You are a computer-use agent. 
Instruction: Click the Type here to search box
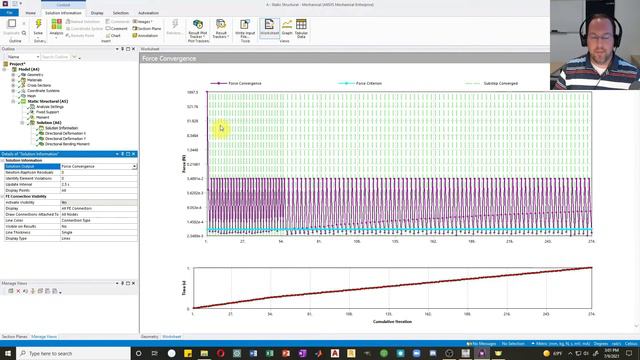click(x=73, y=353)
